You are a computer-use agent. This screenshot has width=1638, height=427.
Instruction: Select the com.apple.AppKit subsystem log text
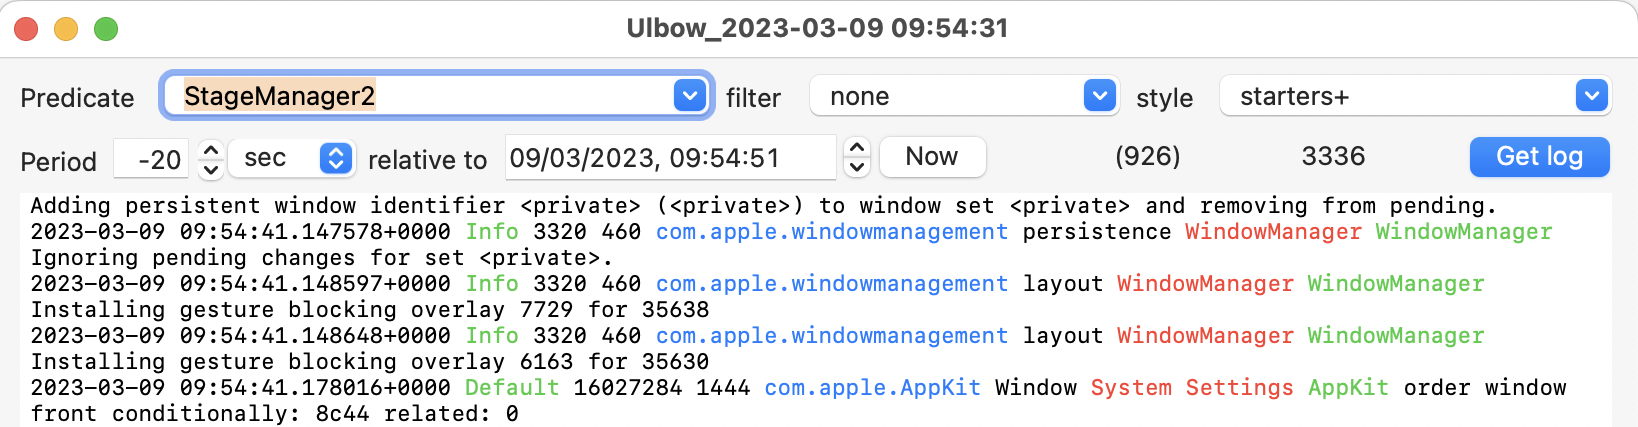tap(872, 388)
